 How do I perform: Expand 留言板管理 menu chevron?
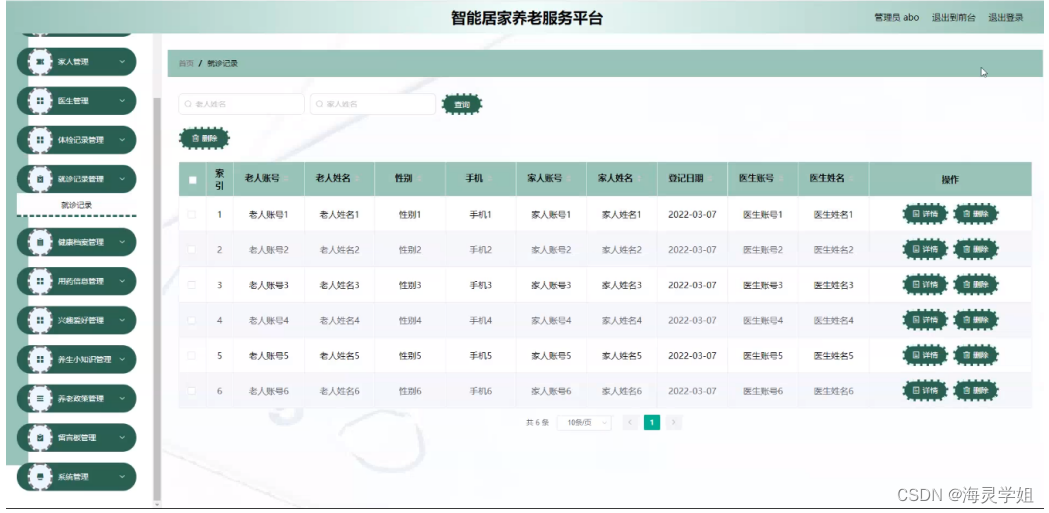tap(122, 437)
